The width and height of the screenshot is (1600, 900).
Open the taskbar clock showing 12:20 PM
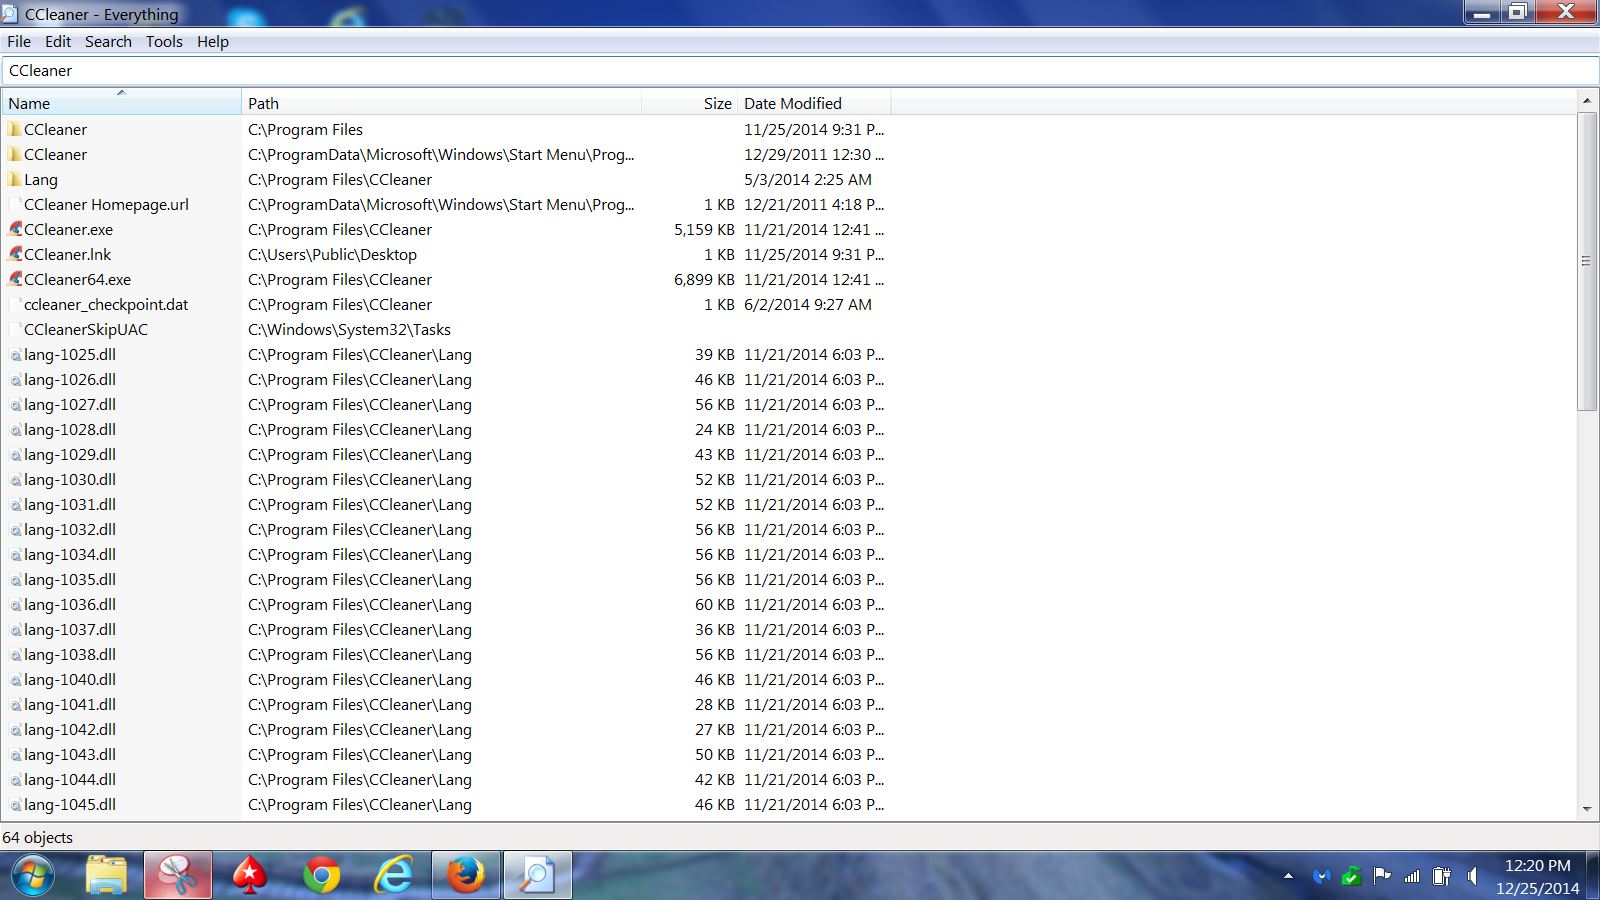[x=1538, y=876]
